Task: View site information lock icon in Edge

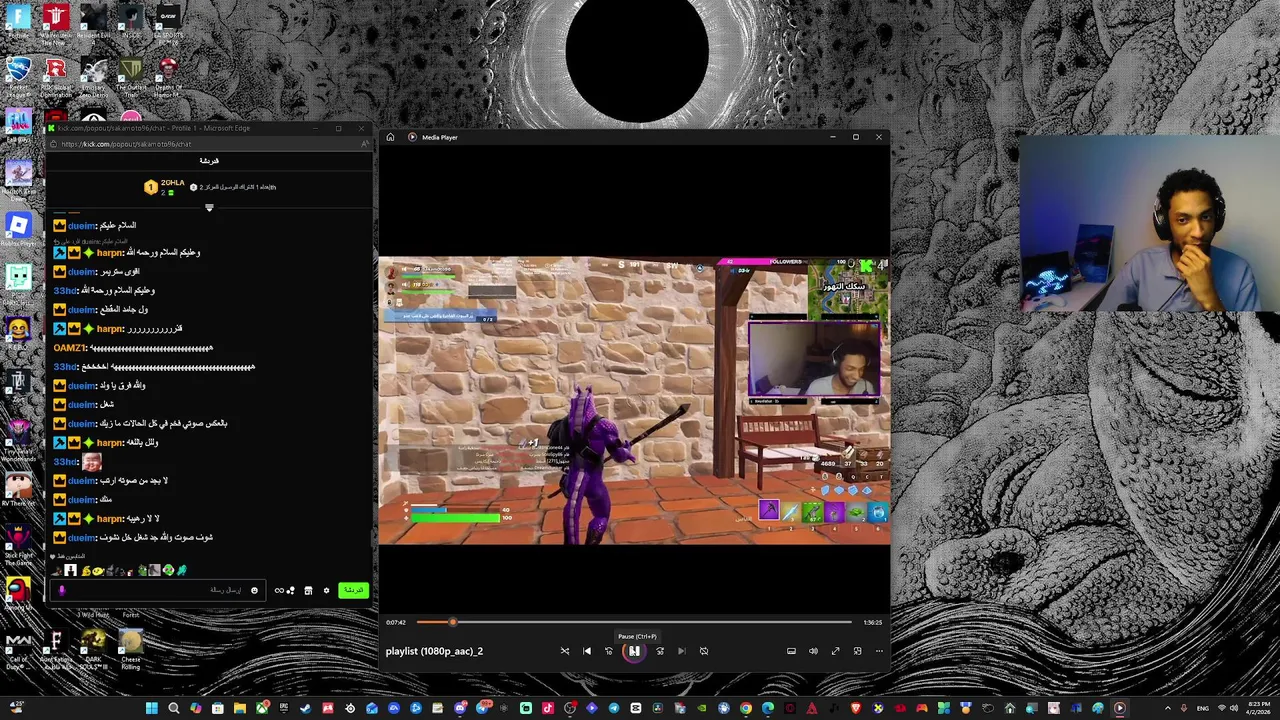Action: coord(52,144)
